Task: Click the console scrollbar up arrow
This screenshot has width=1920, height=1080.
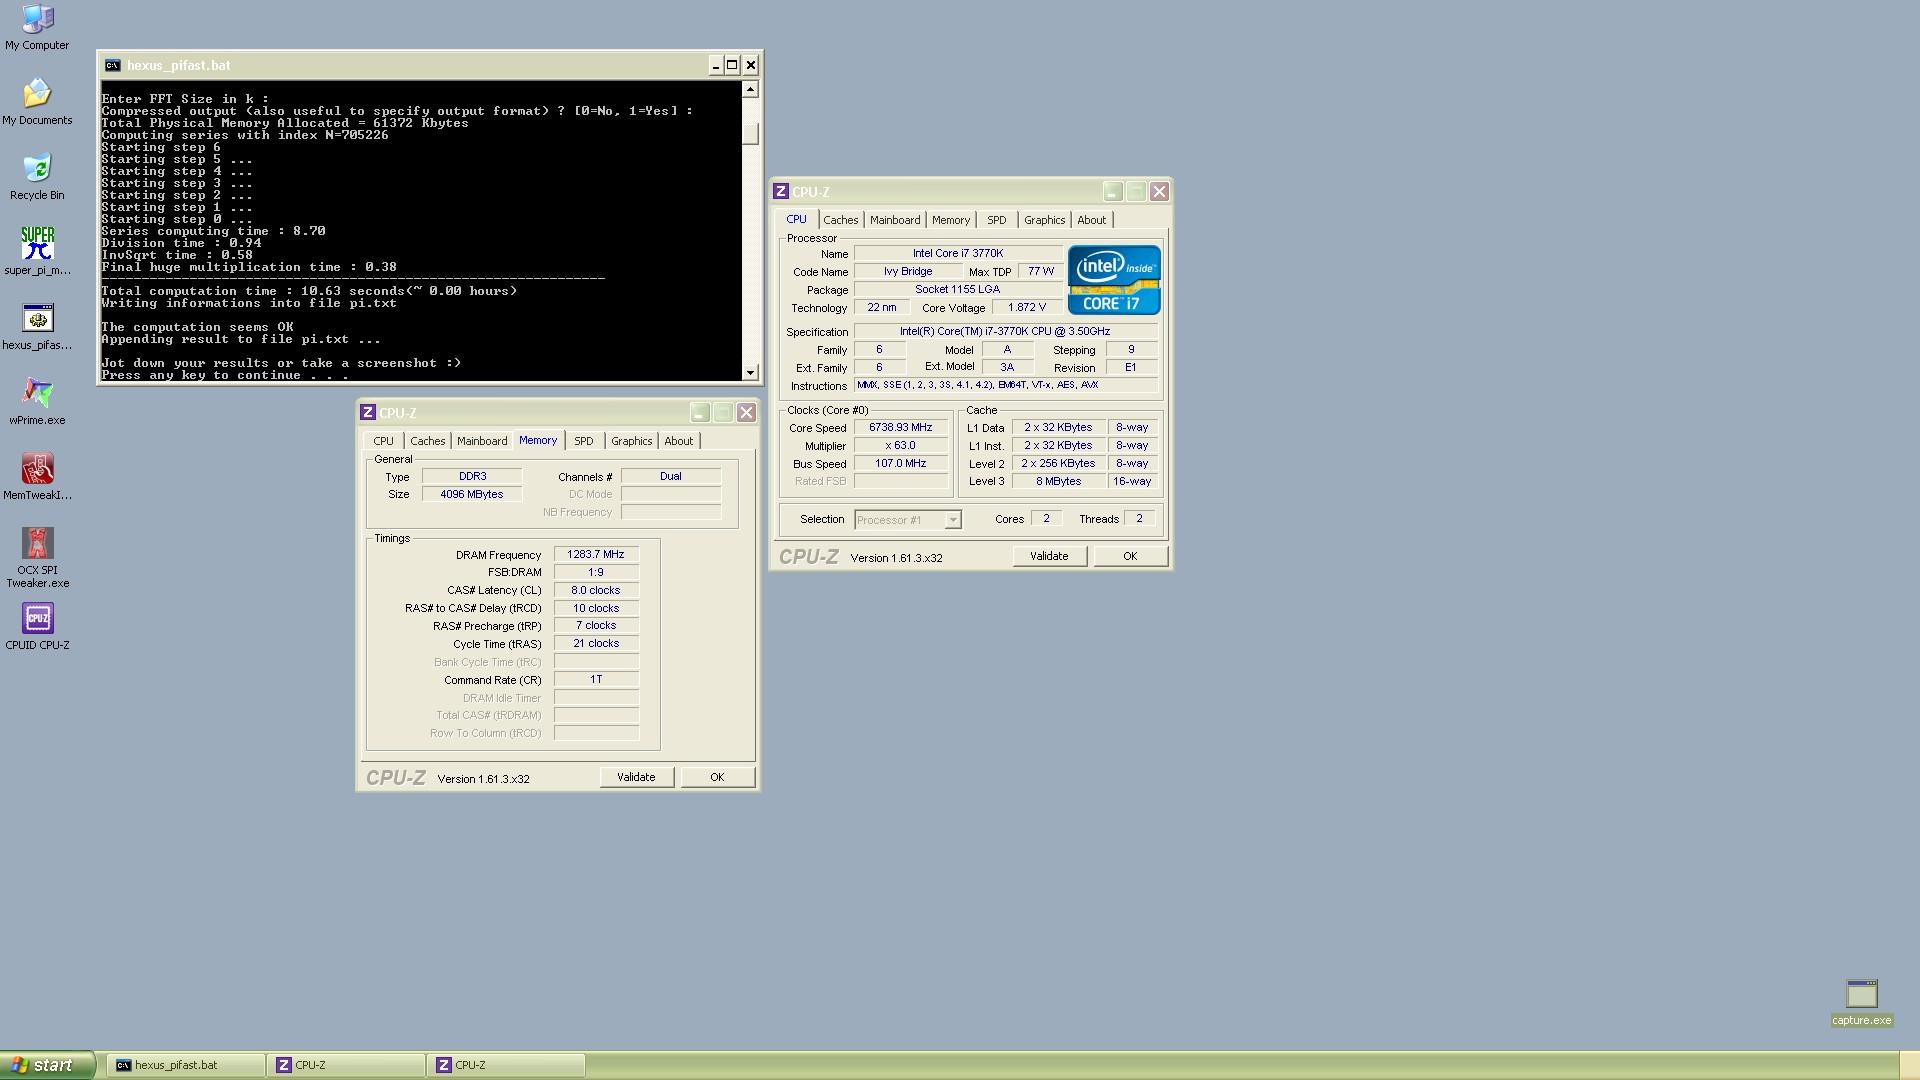Action: pyautogui.click(x=751, y=89)
